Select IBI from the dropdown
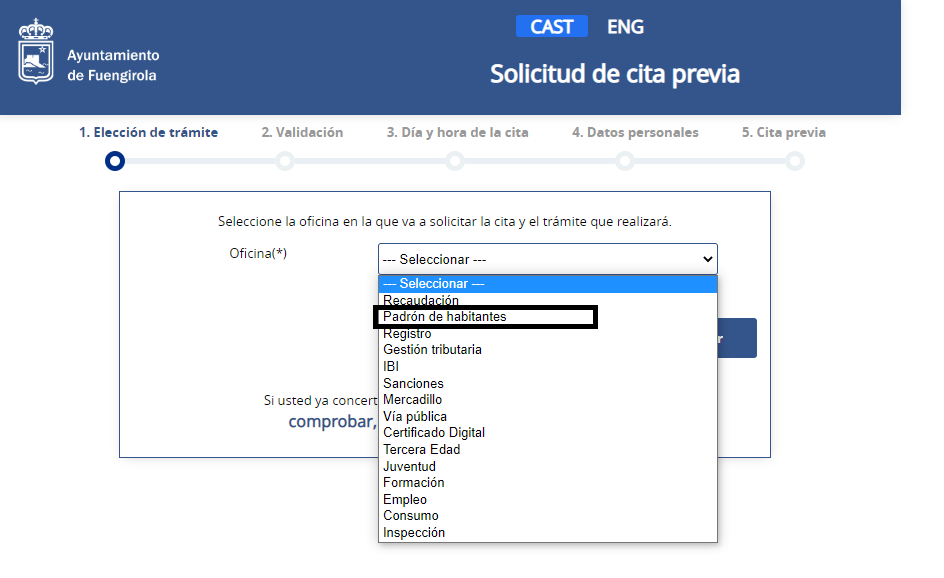The width and height of the screenshot is (944, 578). (391, 367)
